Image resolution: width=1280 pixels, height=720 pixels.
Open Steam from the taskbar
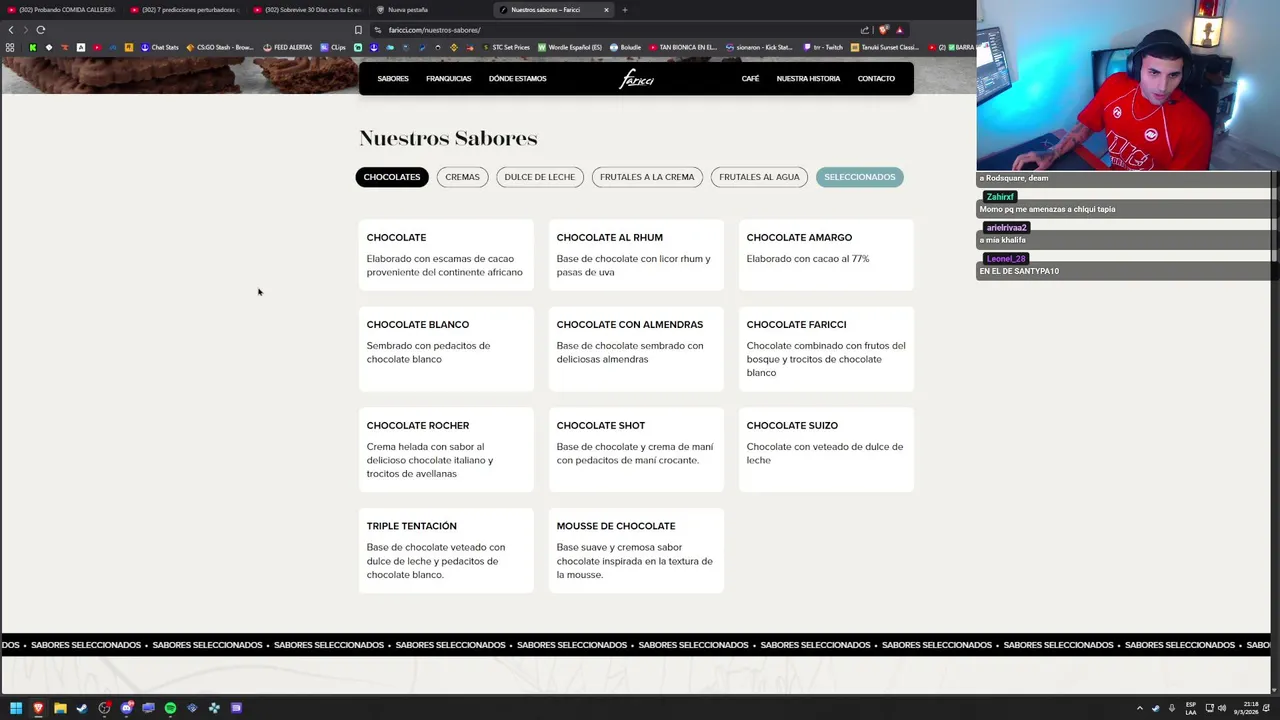(x=82, y=708)
